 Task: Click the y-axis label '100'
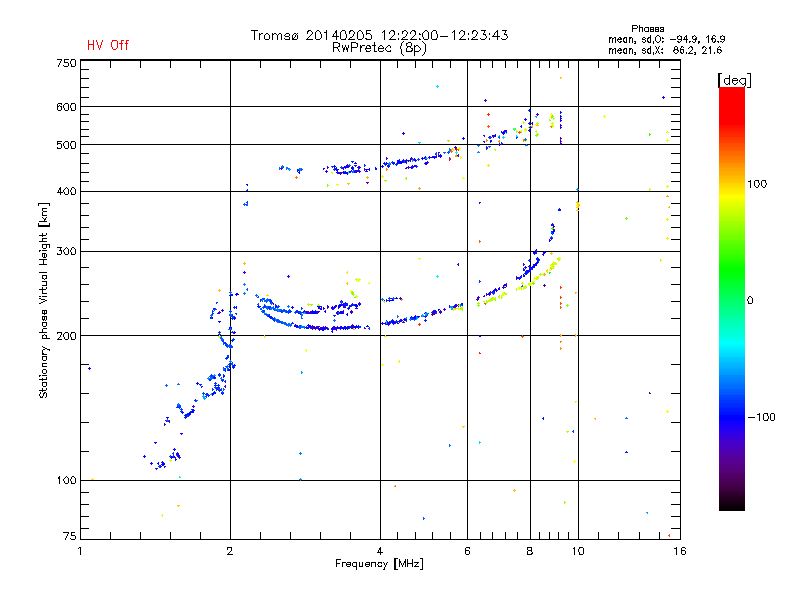(x=66, y=481)
